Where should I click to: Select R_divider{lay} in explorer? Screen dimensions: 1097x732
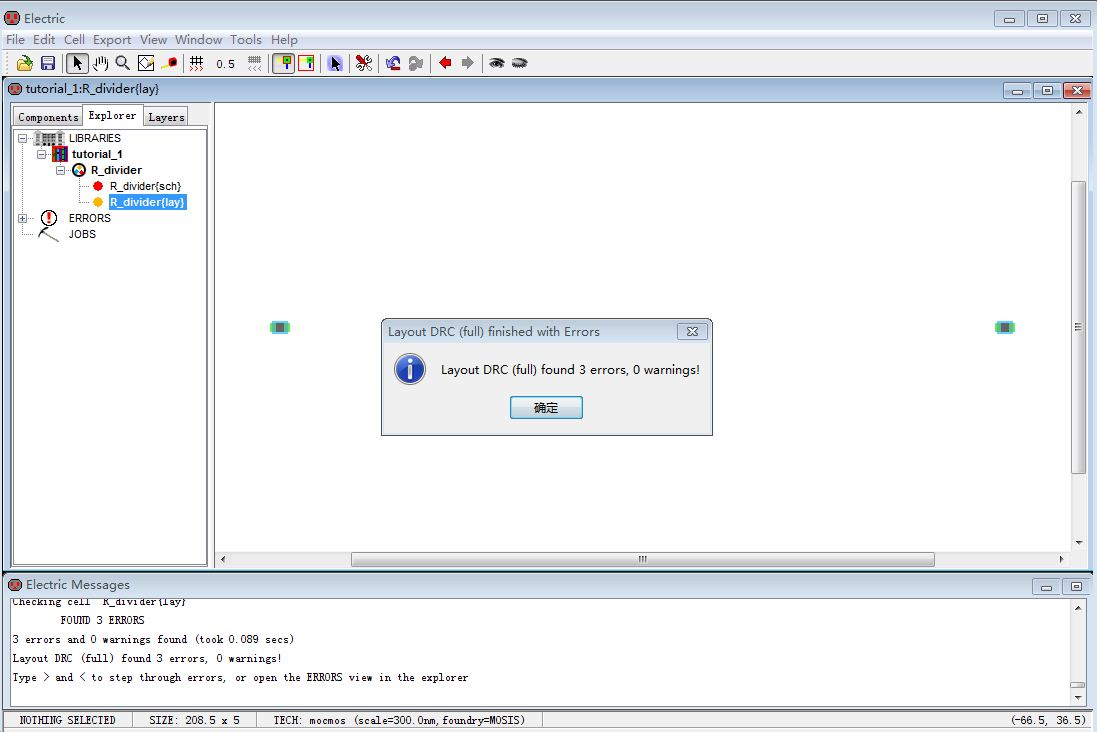tap(148, 202)
